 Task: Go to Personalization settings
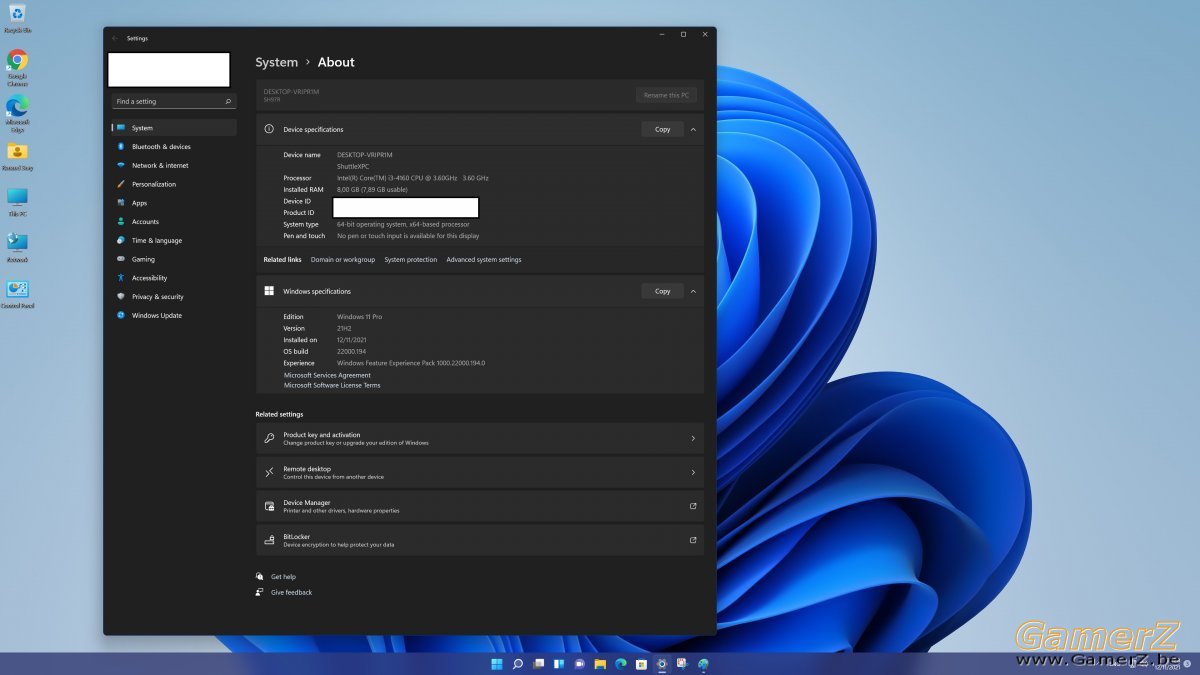pos(174,184)
